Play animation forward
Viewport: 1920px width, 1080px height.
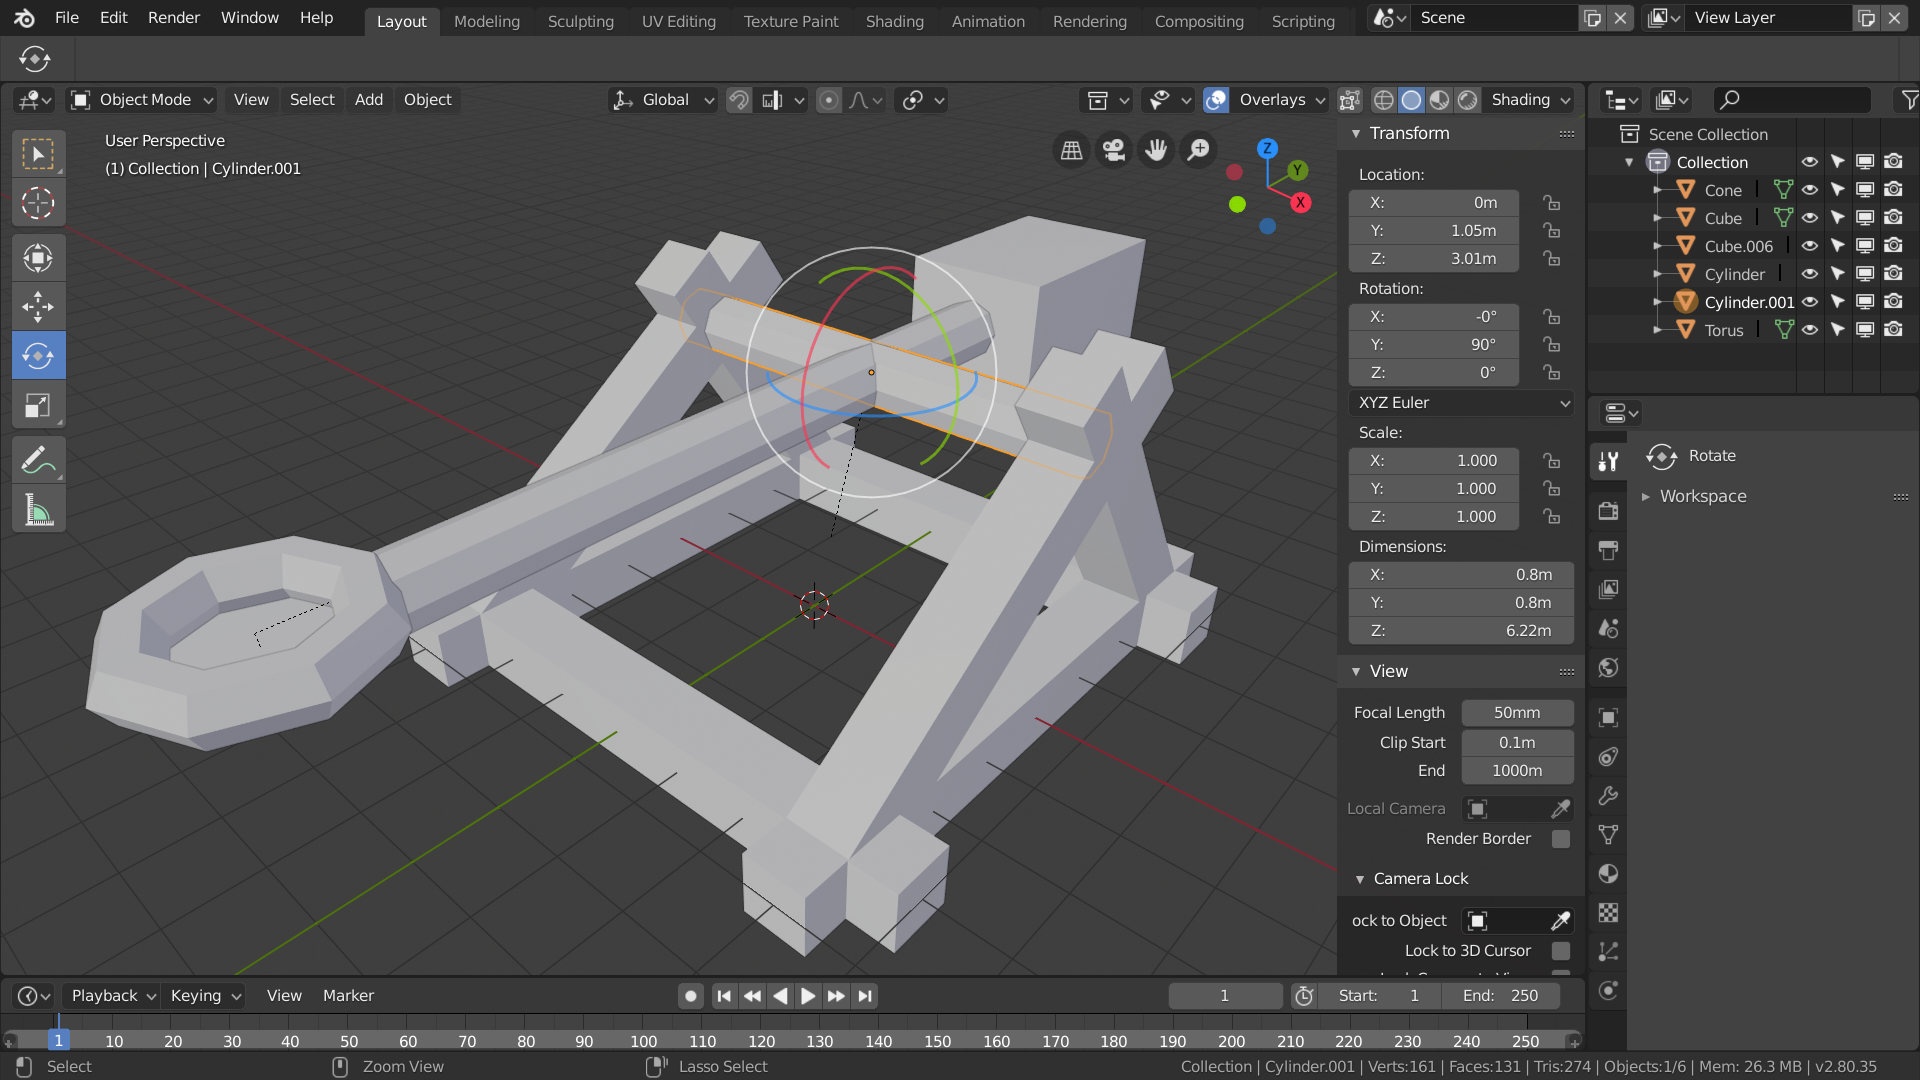pos(808,996)
